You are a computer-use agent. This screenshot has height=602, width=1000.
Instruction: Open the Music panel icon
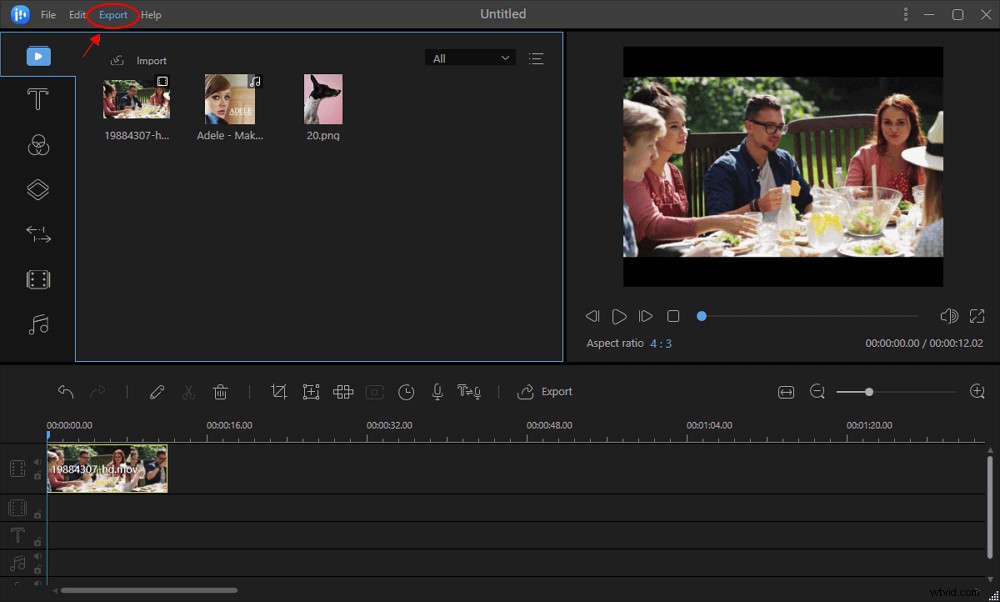[38, 324]
